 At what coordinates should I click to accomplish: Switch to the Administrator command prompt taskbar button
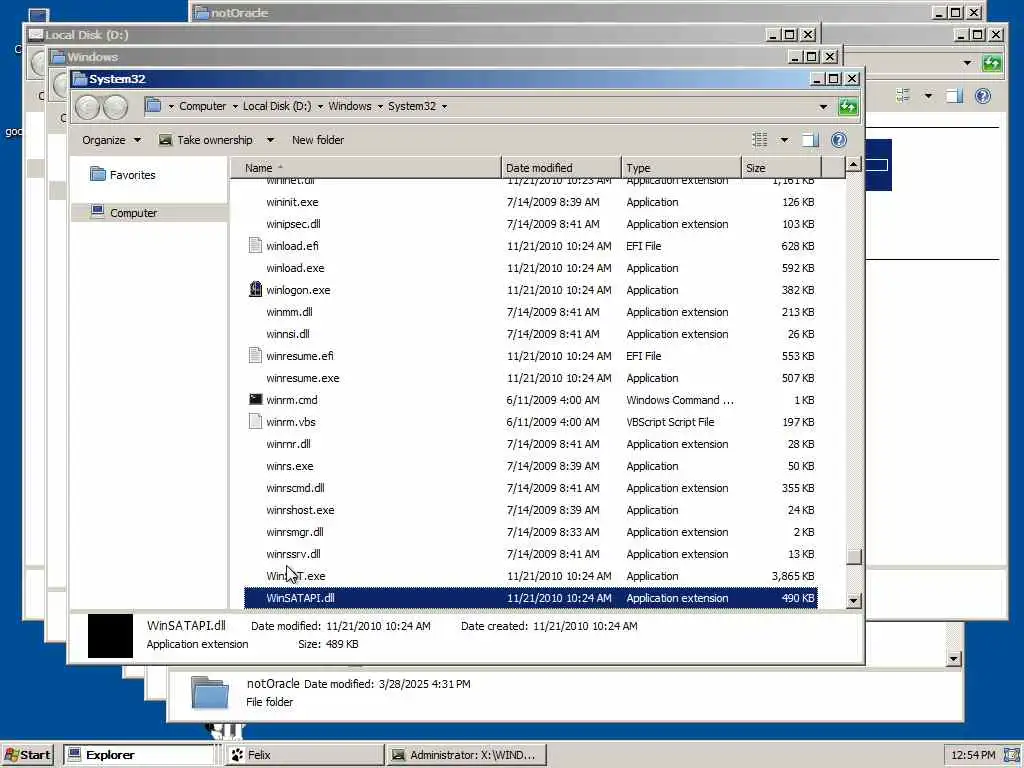click(x=464, y=755)
